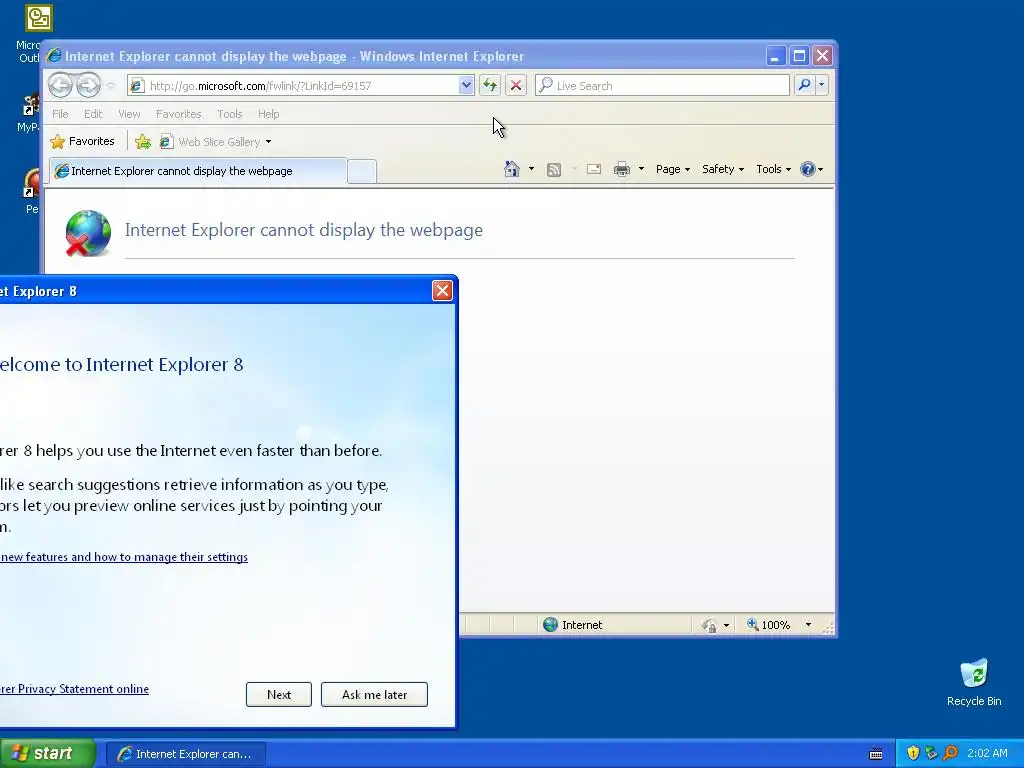1024x768 pixels.
Task: Expand the Web Slice Gallery dropdown arrow
Action: pyautogui.click(x=268, y=142)
